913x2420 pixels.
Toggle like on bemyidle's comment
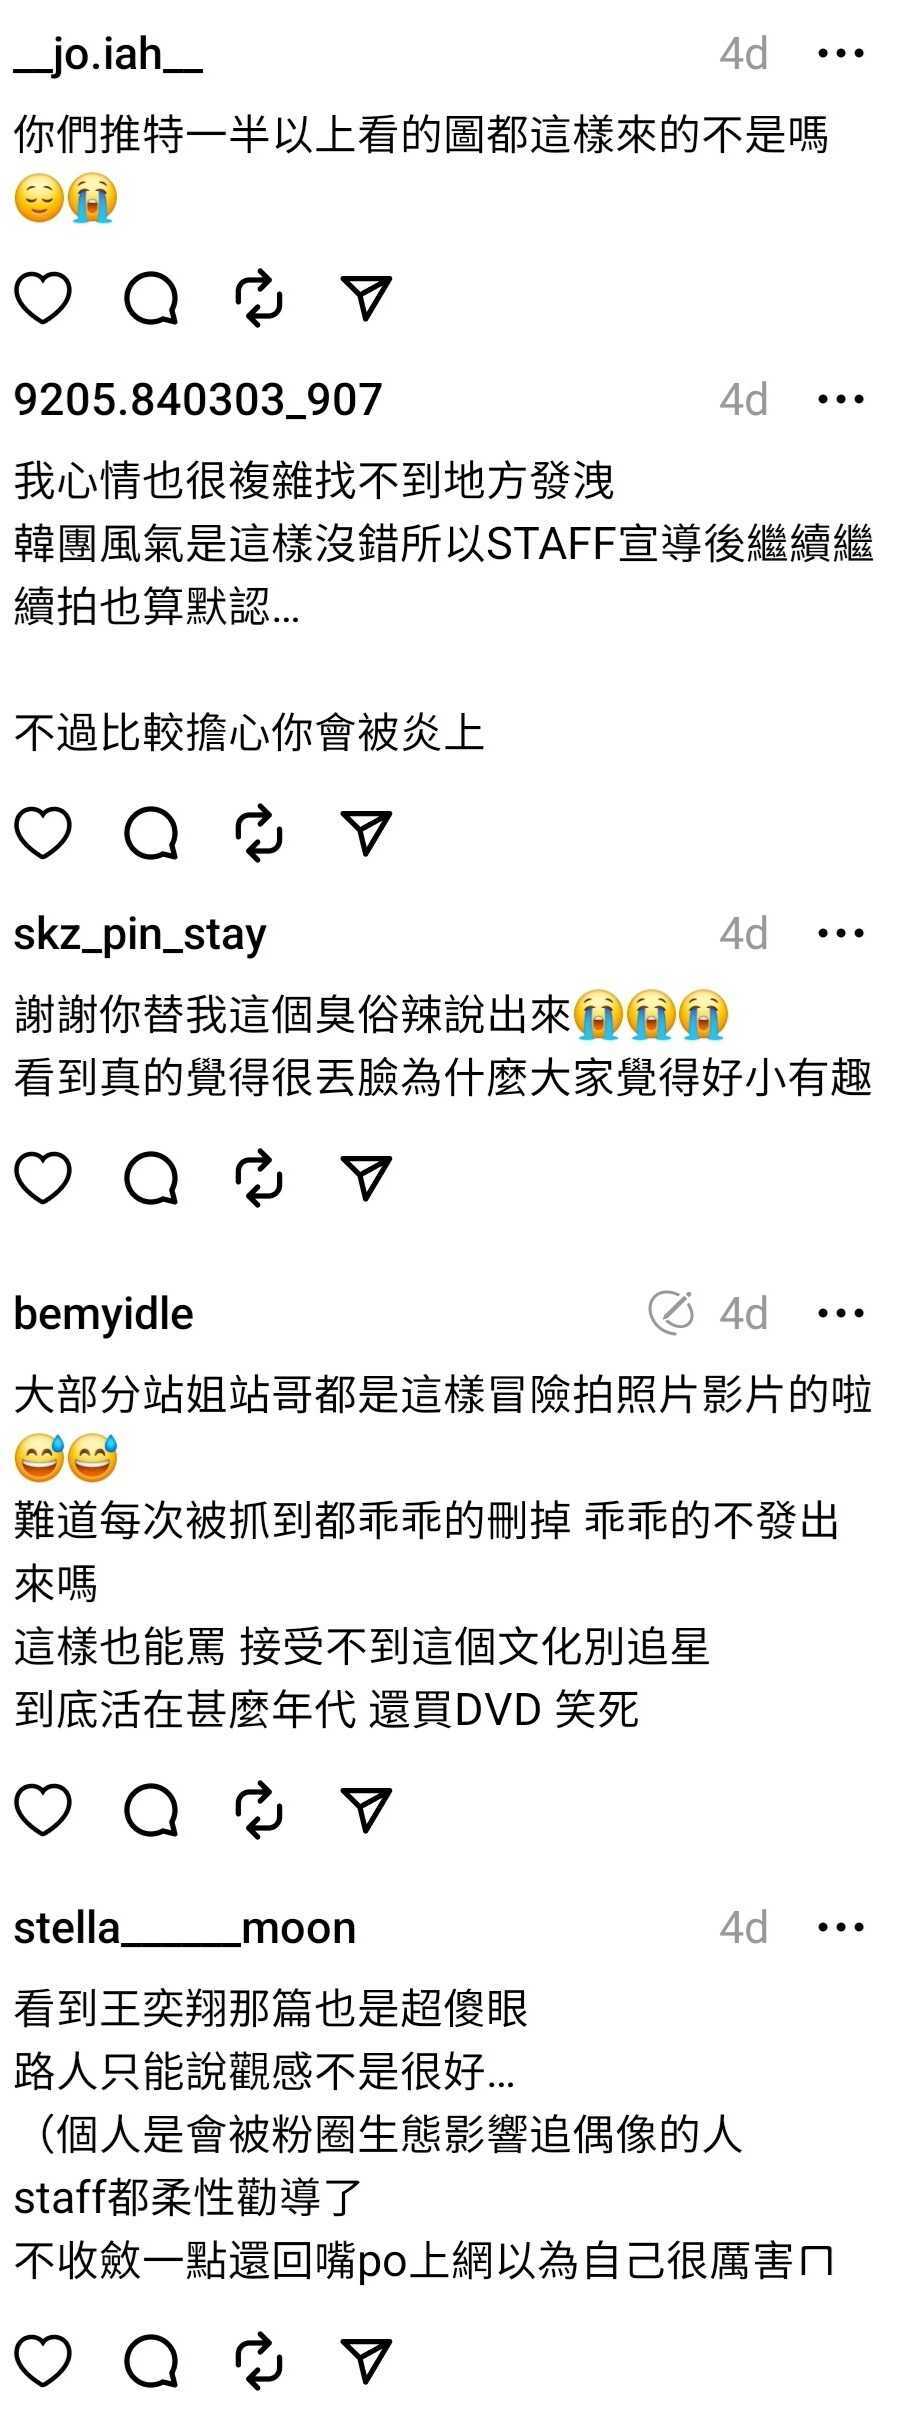[x=43, y=1809]
